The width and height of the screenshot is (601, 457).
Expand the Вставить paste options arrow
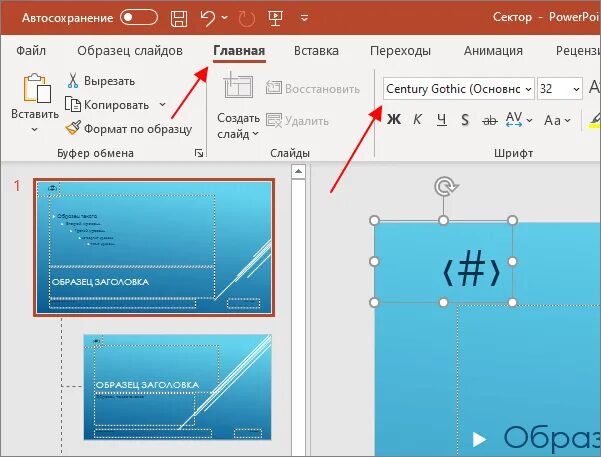(34, 130)
